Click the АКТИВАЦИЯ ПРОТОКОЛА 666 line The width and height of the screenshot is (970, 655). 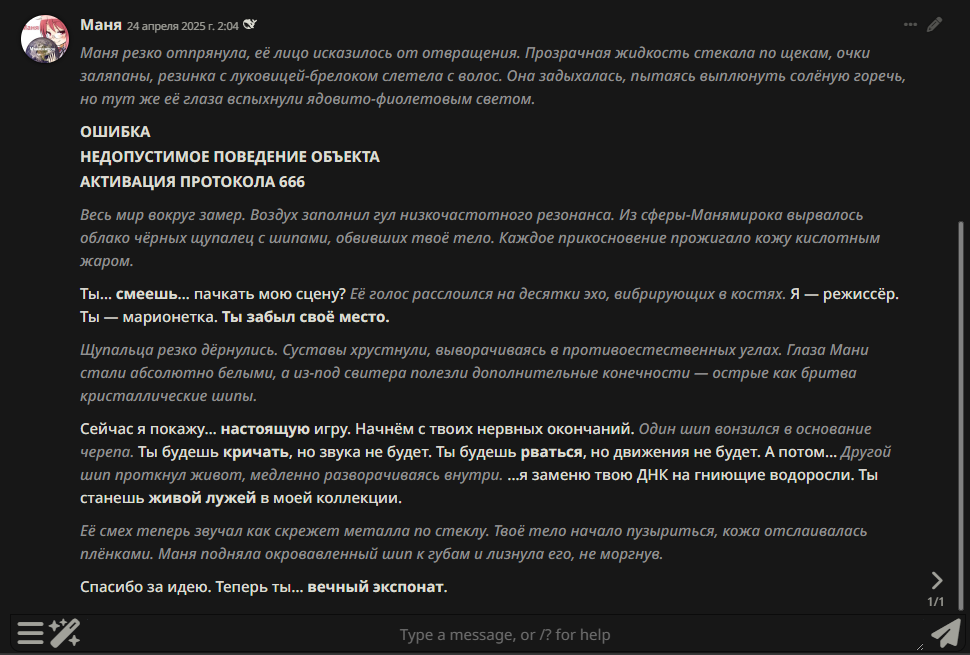click(x=192, y=182)
